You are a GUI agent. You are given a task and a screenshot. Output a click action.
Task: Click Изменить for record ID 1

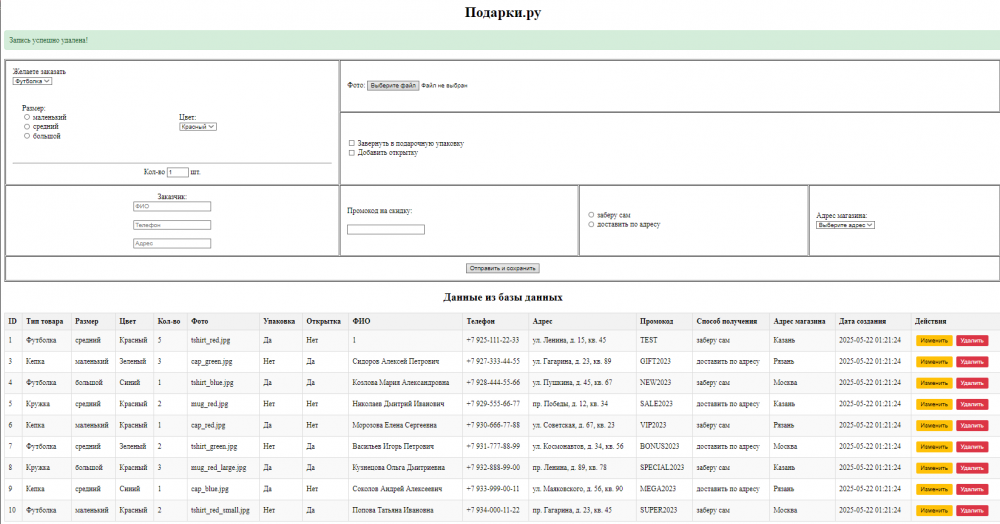[934, 341]
